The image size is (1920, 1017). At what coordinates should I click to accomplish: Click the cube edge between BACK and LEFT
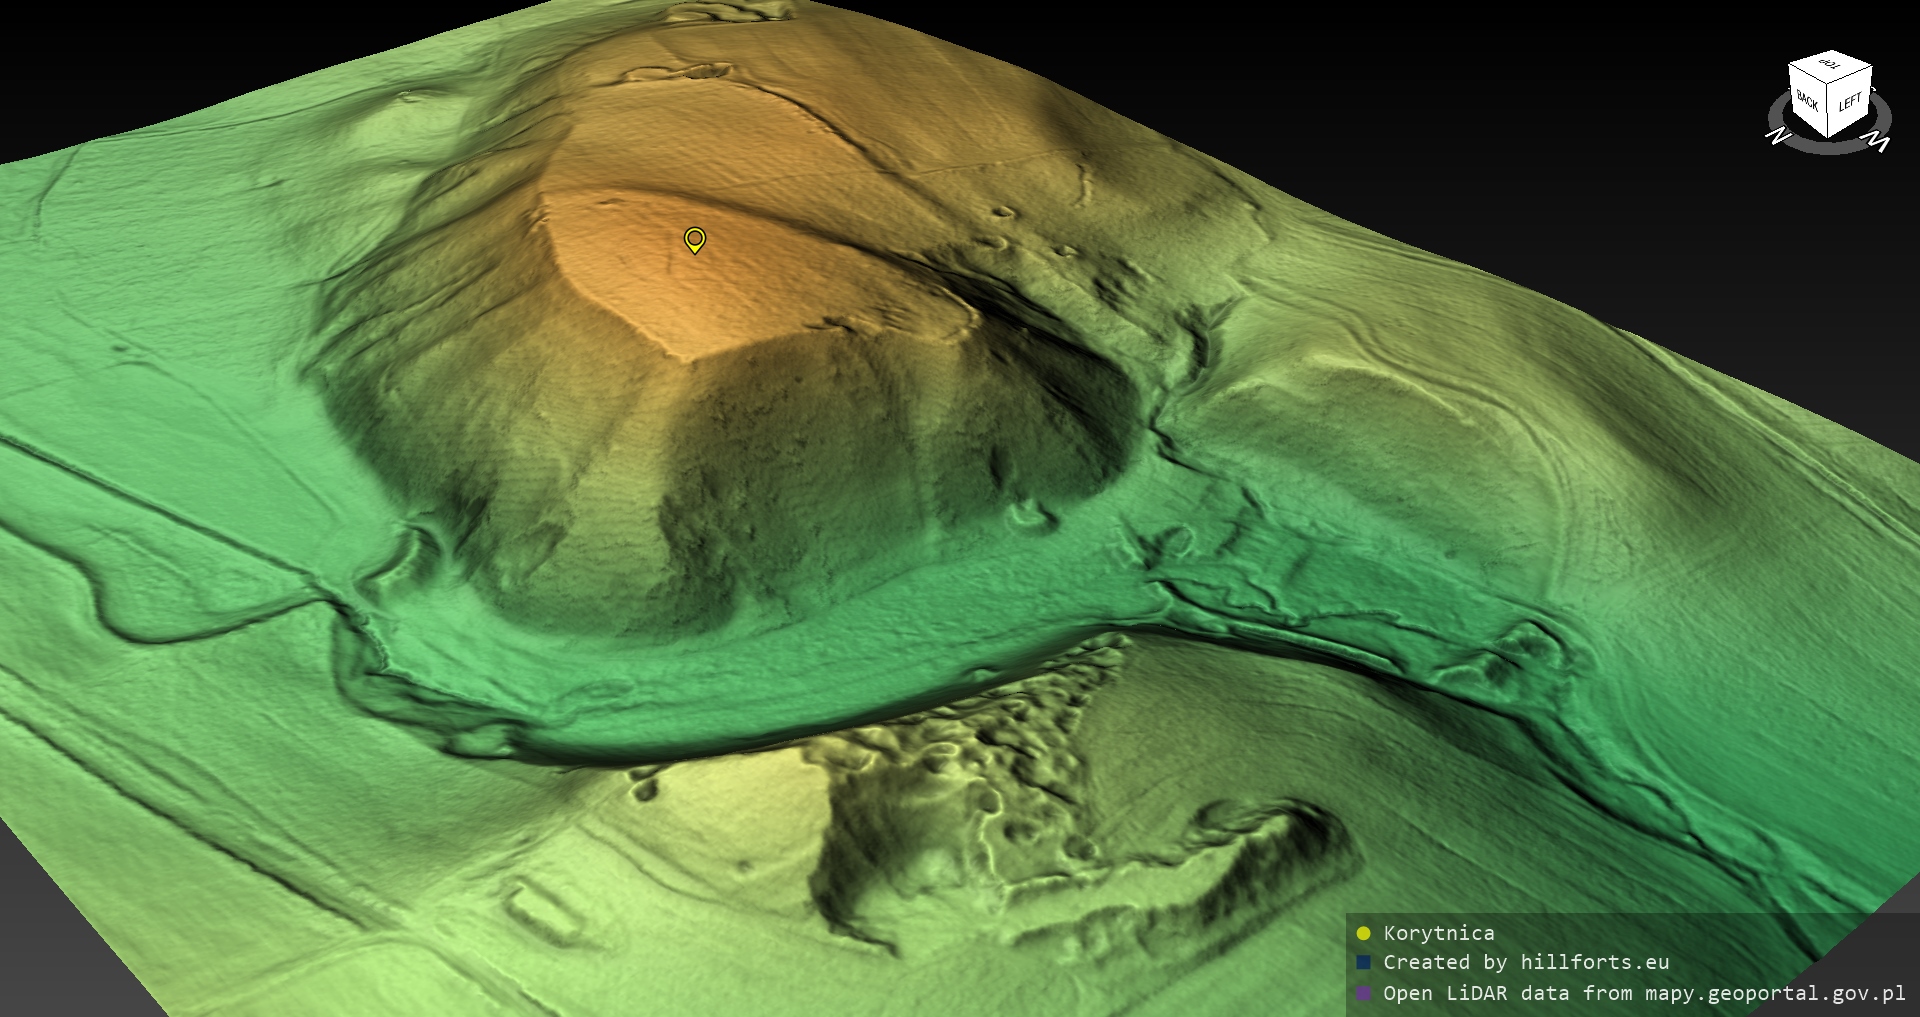(1829, 112)
